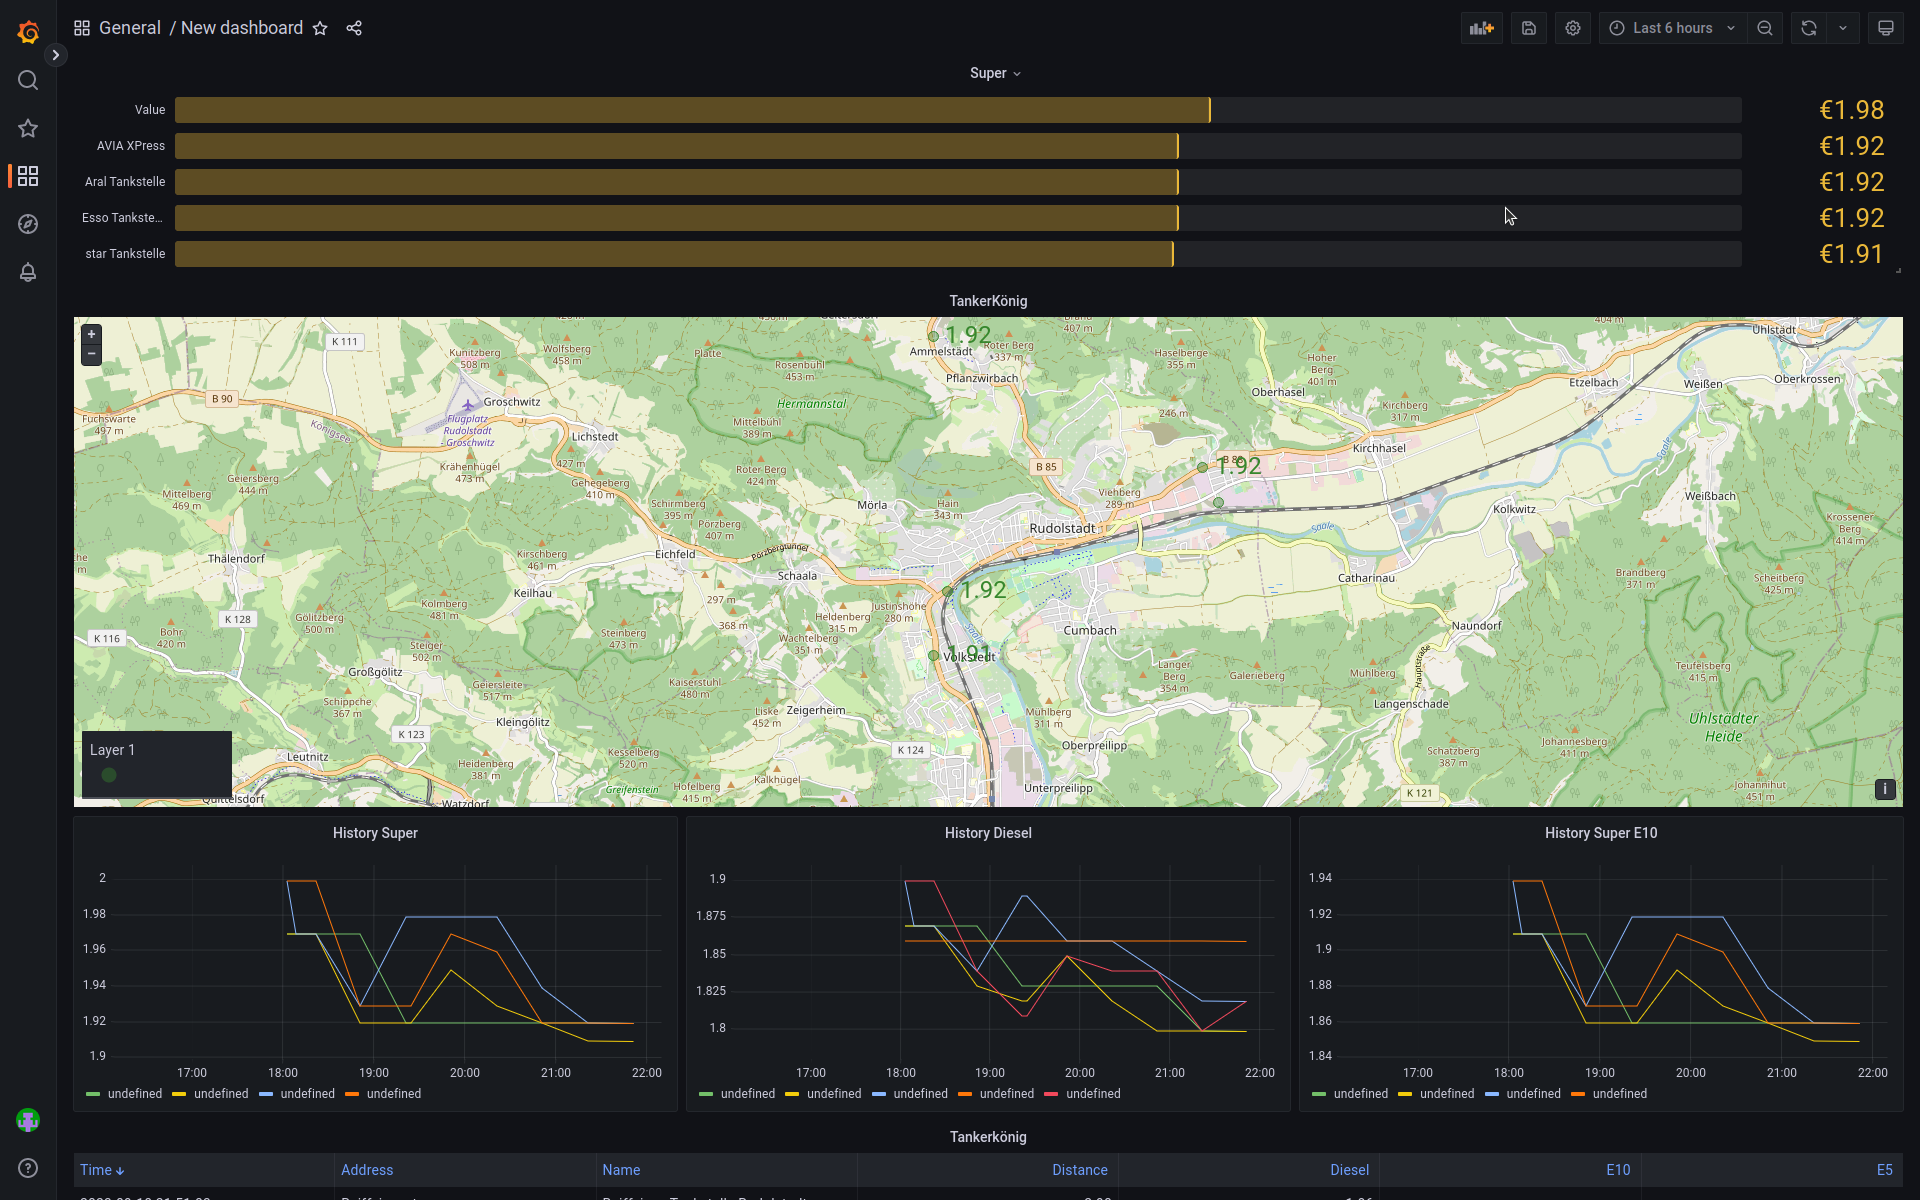Mark dashboard as favorite star

pyautogui.click(x=320, y=28)
